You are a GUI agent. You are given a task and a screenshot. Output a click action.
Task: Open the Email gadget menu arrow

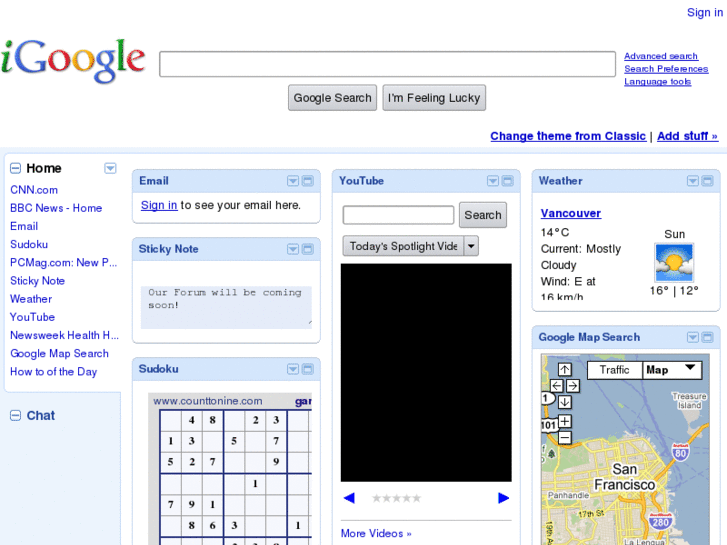[x=293, y=181]
